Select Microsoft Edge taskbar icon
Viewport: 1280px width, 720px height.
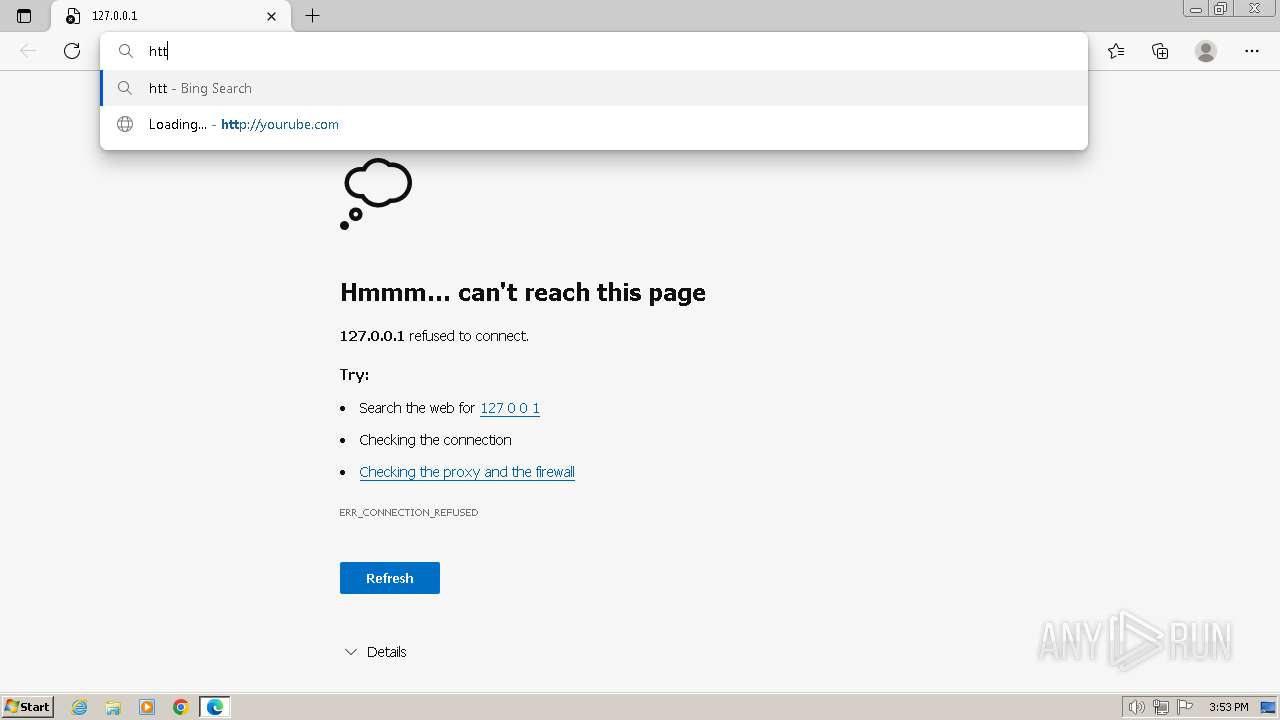215,707
